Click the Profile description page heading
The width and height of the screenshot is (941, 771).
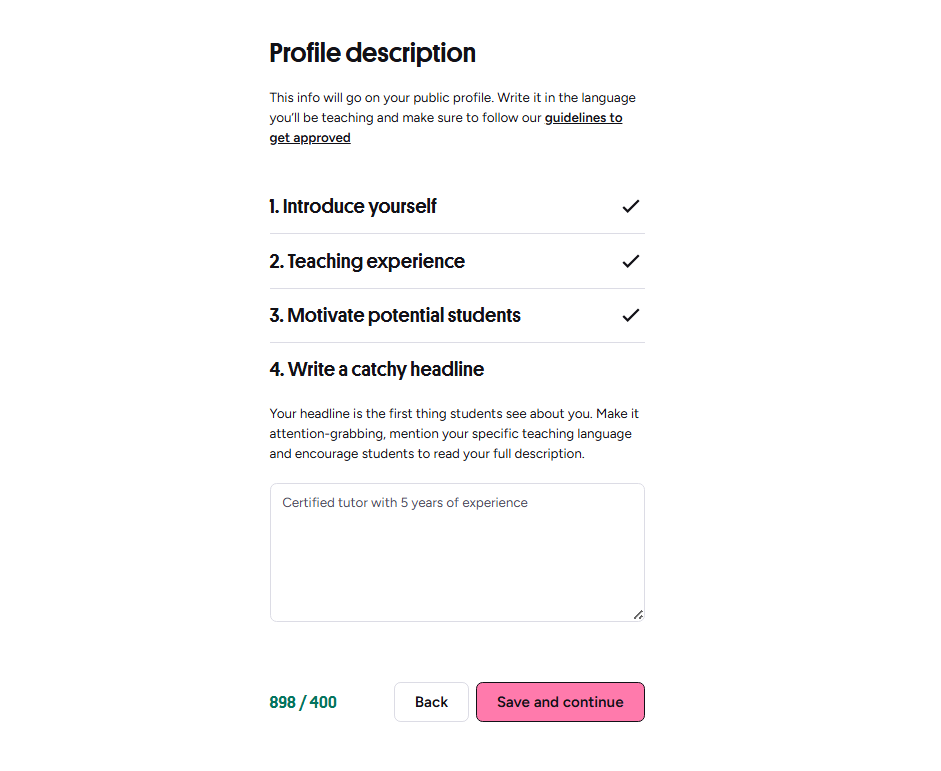tap(372, 53)
